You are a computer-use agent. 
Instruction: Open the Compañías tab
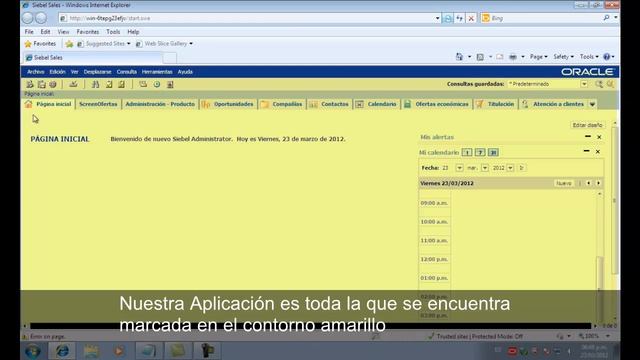[282, 104]
